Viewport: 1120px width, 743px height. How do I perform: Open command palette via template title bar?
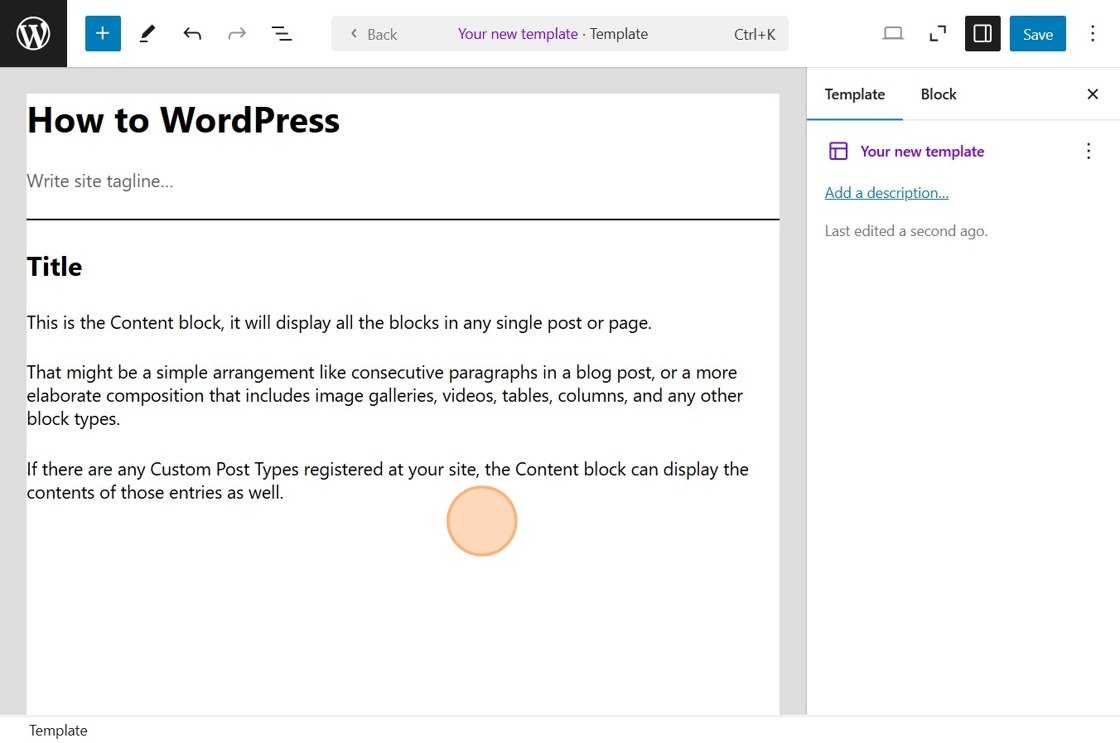coord(560,34)
